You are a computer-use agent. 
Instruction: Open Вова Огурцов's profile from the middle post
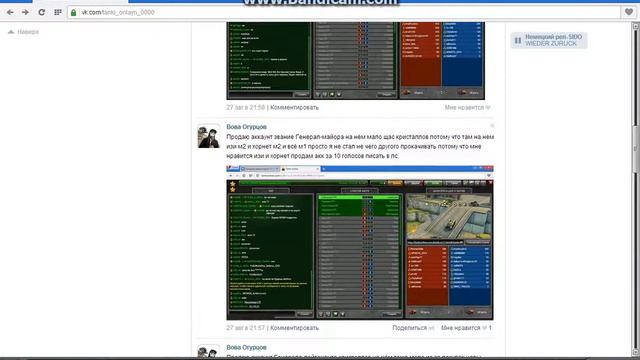(x=247, y=127)
